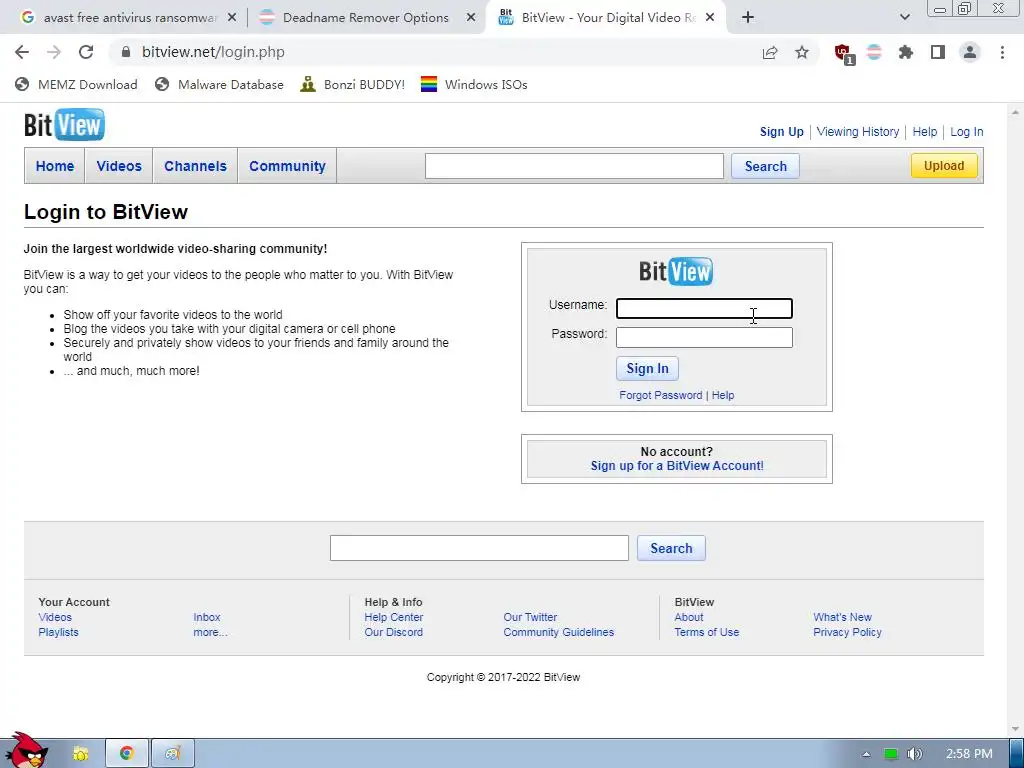Viewport: 1024px width, 768px height.
Task: Click the header Help link
Action: click(924, 132)
